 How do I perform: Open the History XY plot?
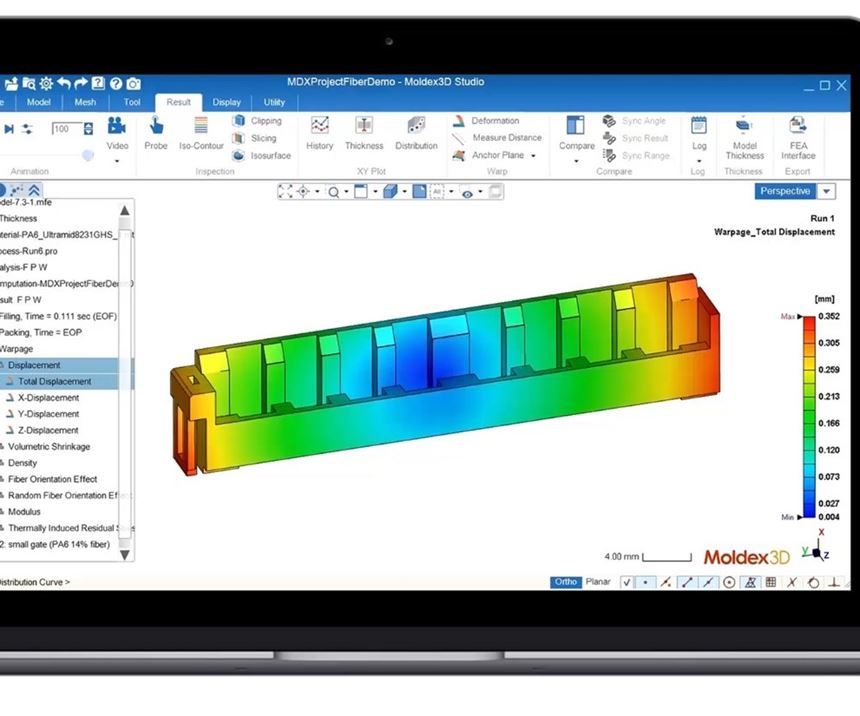pyautogui.click(x=320, y=133)
